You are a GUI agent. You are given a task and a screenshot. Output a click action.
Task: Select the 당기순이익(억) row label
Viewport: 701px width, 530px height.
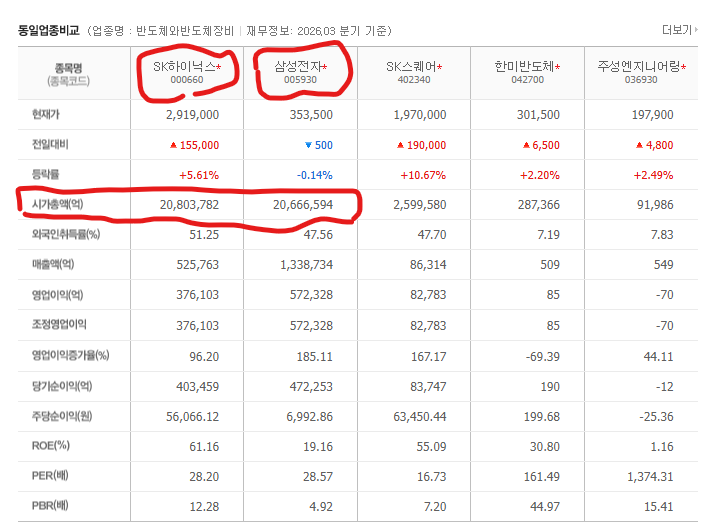click(x=62, y=386)
